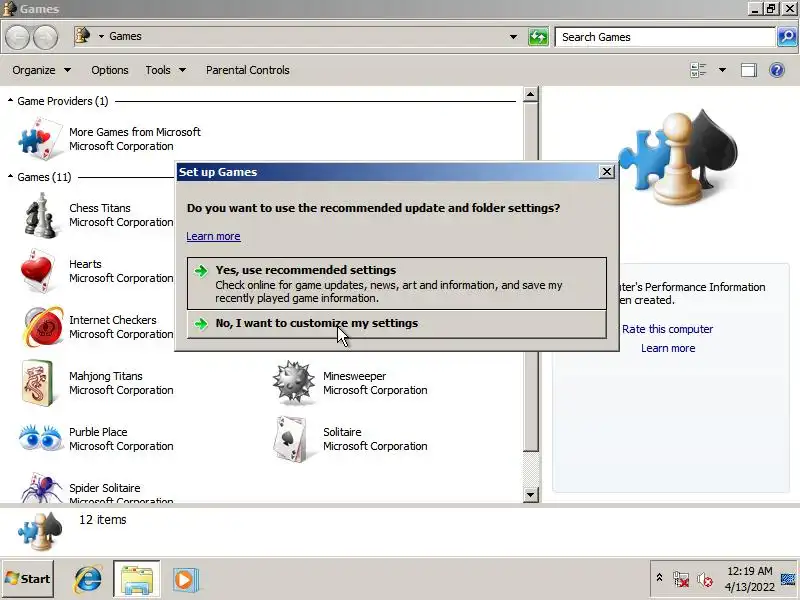The width and height of the screenshot is (800, 600).
Task: Click the green Refresh button
Action: pyautogui.click(x=538, y=37)
